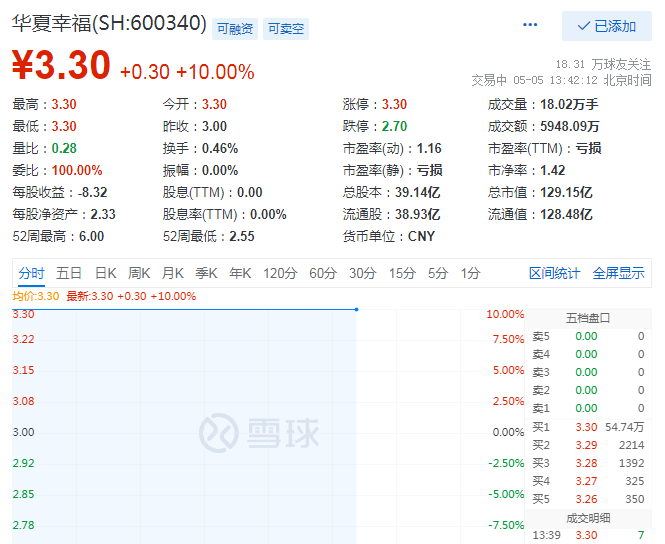Click the 7.50% label on the chart axis

tap(508, 339)
